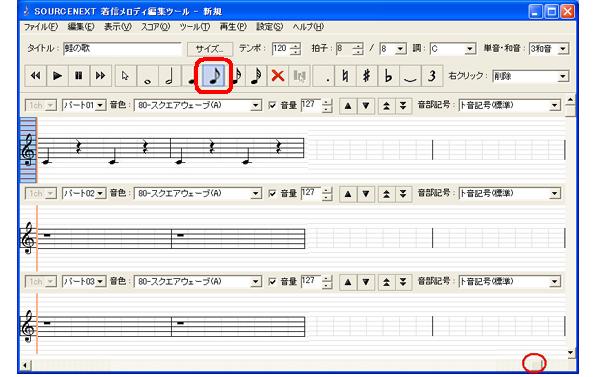Click the horizontal scrollbar left arrow
This screenshot has width=600, height=377.
click(25, 366)
